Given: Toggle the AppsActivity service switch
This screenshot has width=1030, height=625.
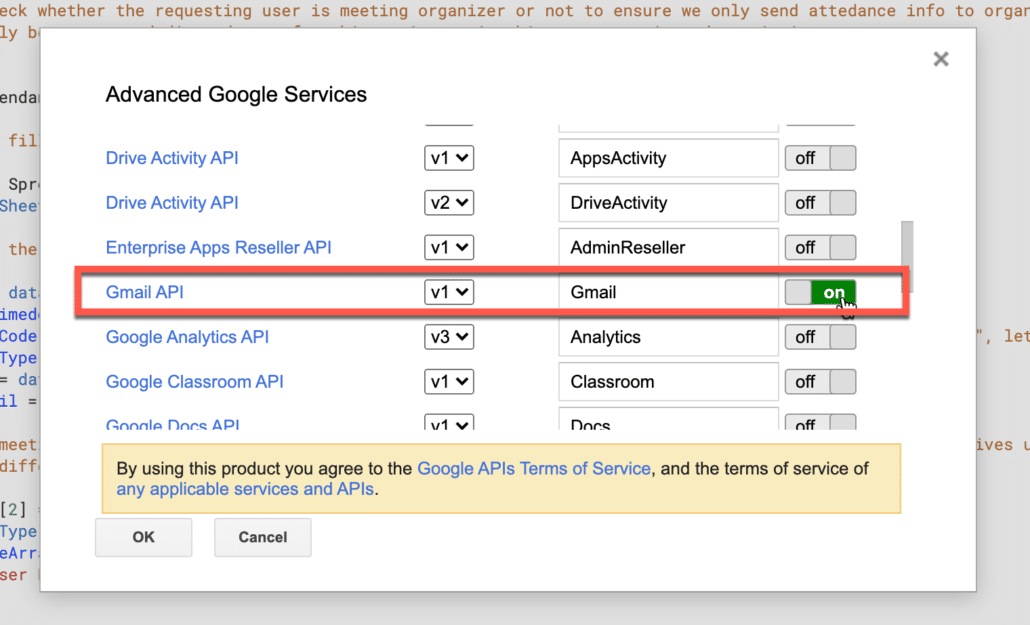Looking at the screenshot, I should tap(820, 158).
